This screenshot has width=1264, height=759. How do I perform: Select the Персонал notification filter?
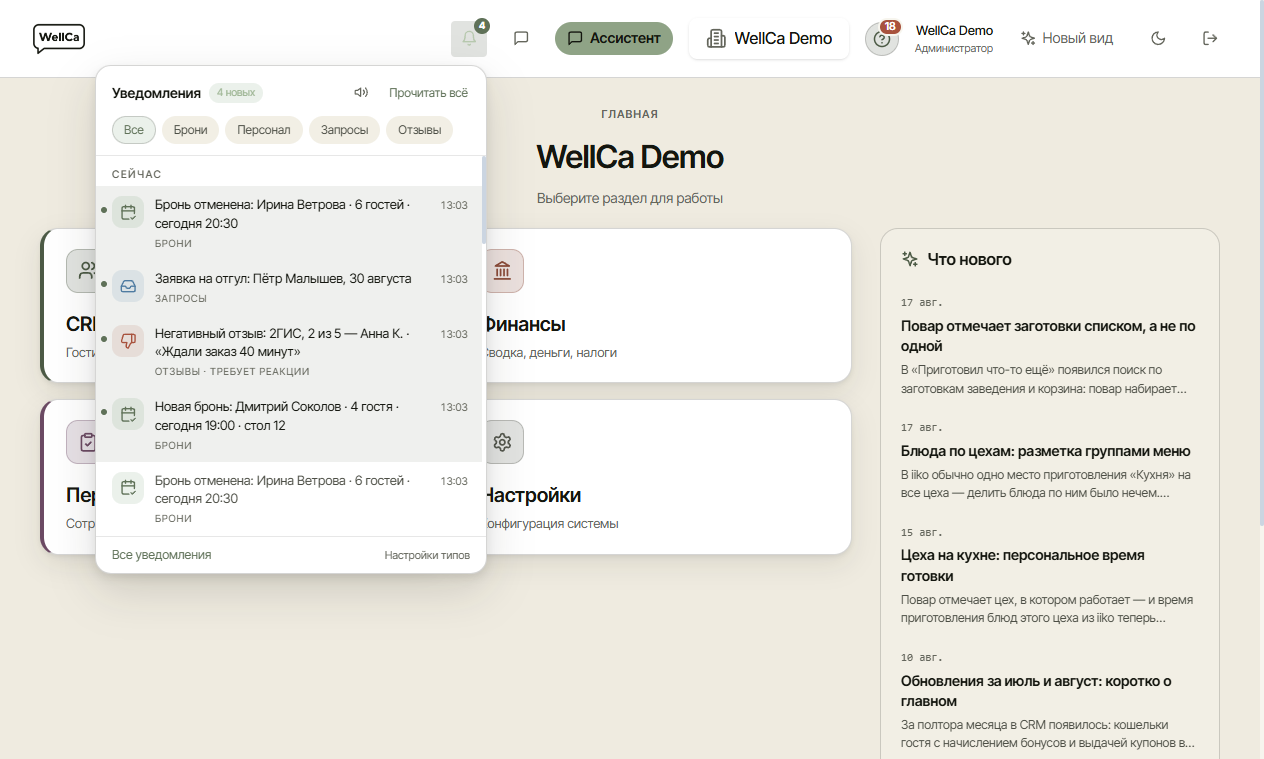[x=264, y=130]
